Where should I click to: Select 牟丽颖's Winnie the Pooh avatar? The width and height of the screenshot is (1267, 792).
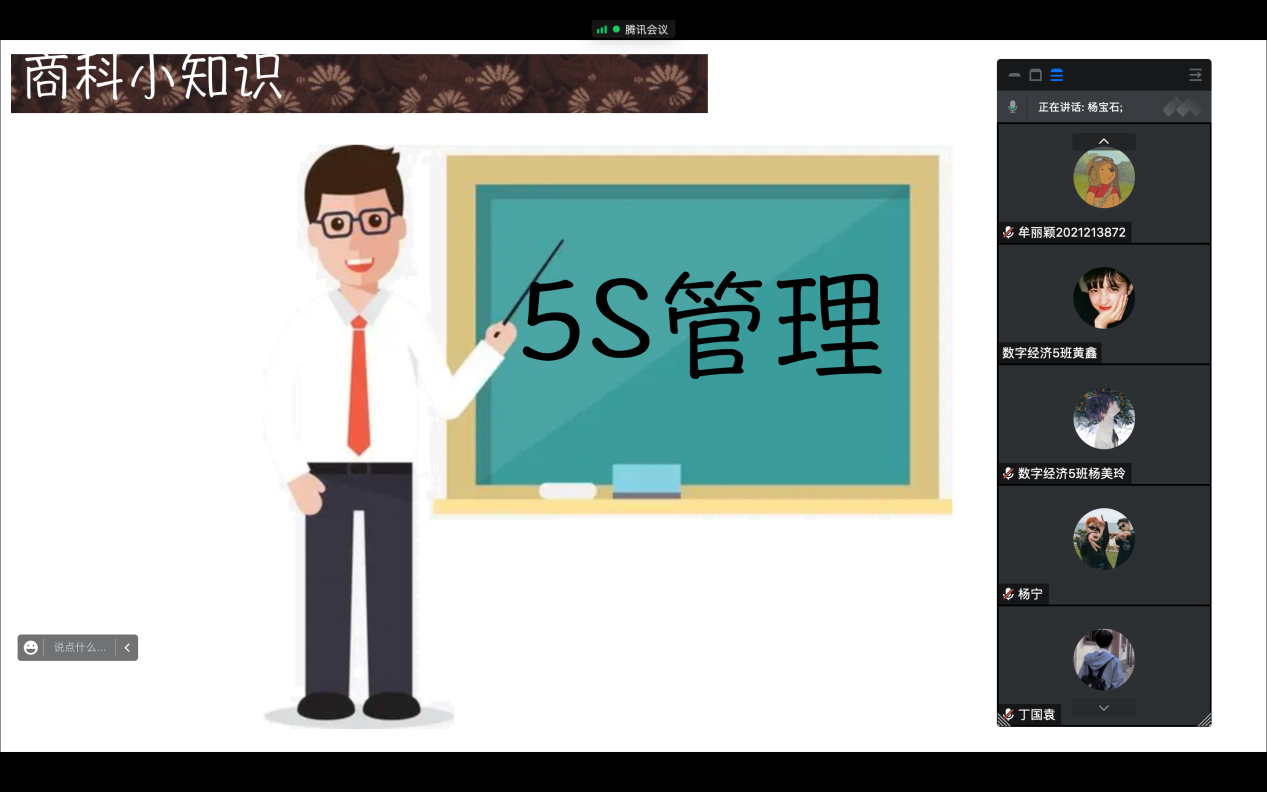1104,178
